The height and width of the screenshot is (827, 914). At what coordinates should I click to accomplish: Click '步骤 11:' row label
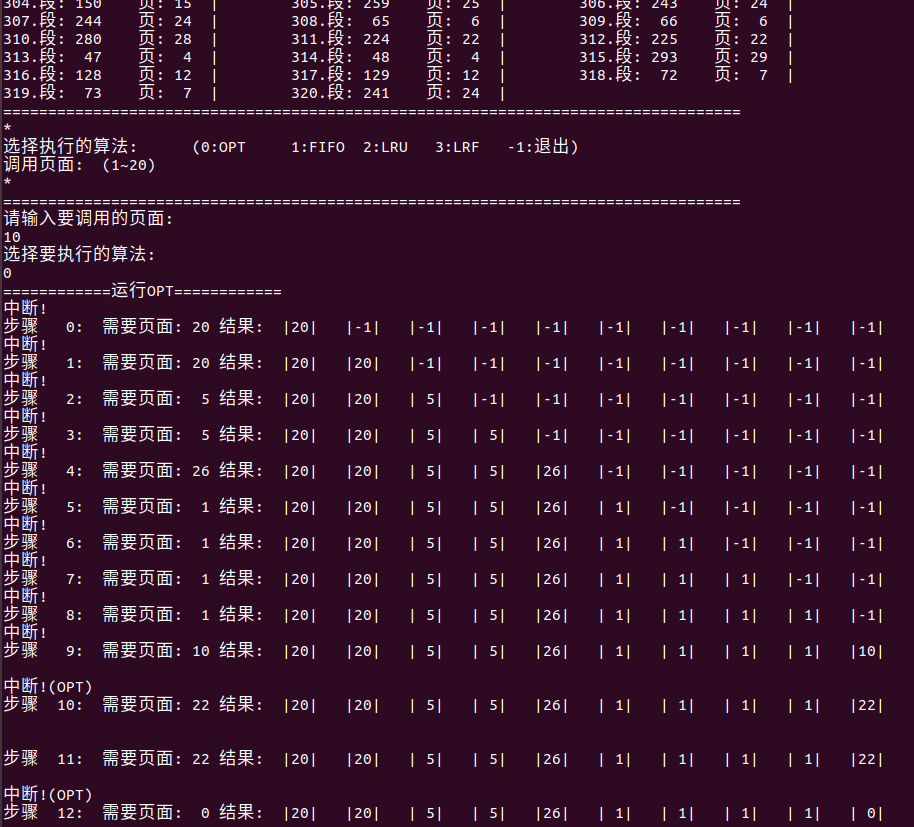[43, 759]
